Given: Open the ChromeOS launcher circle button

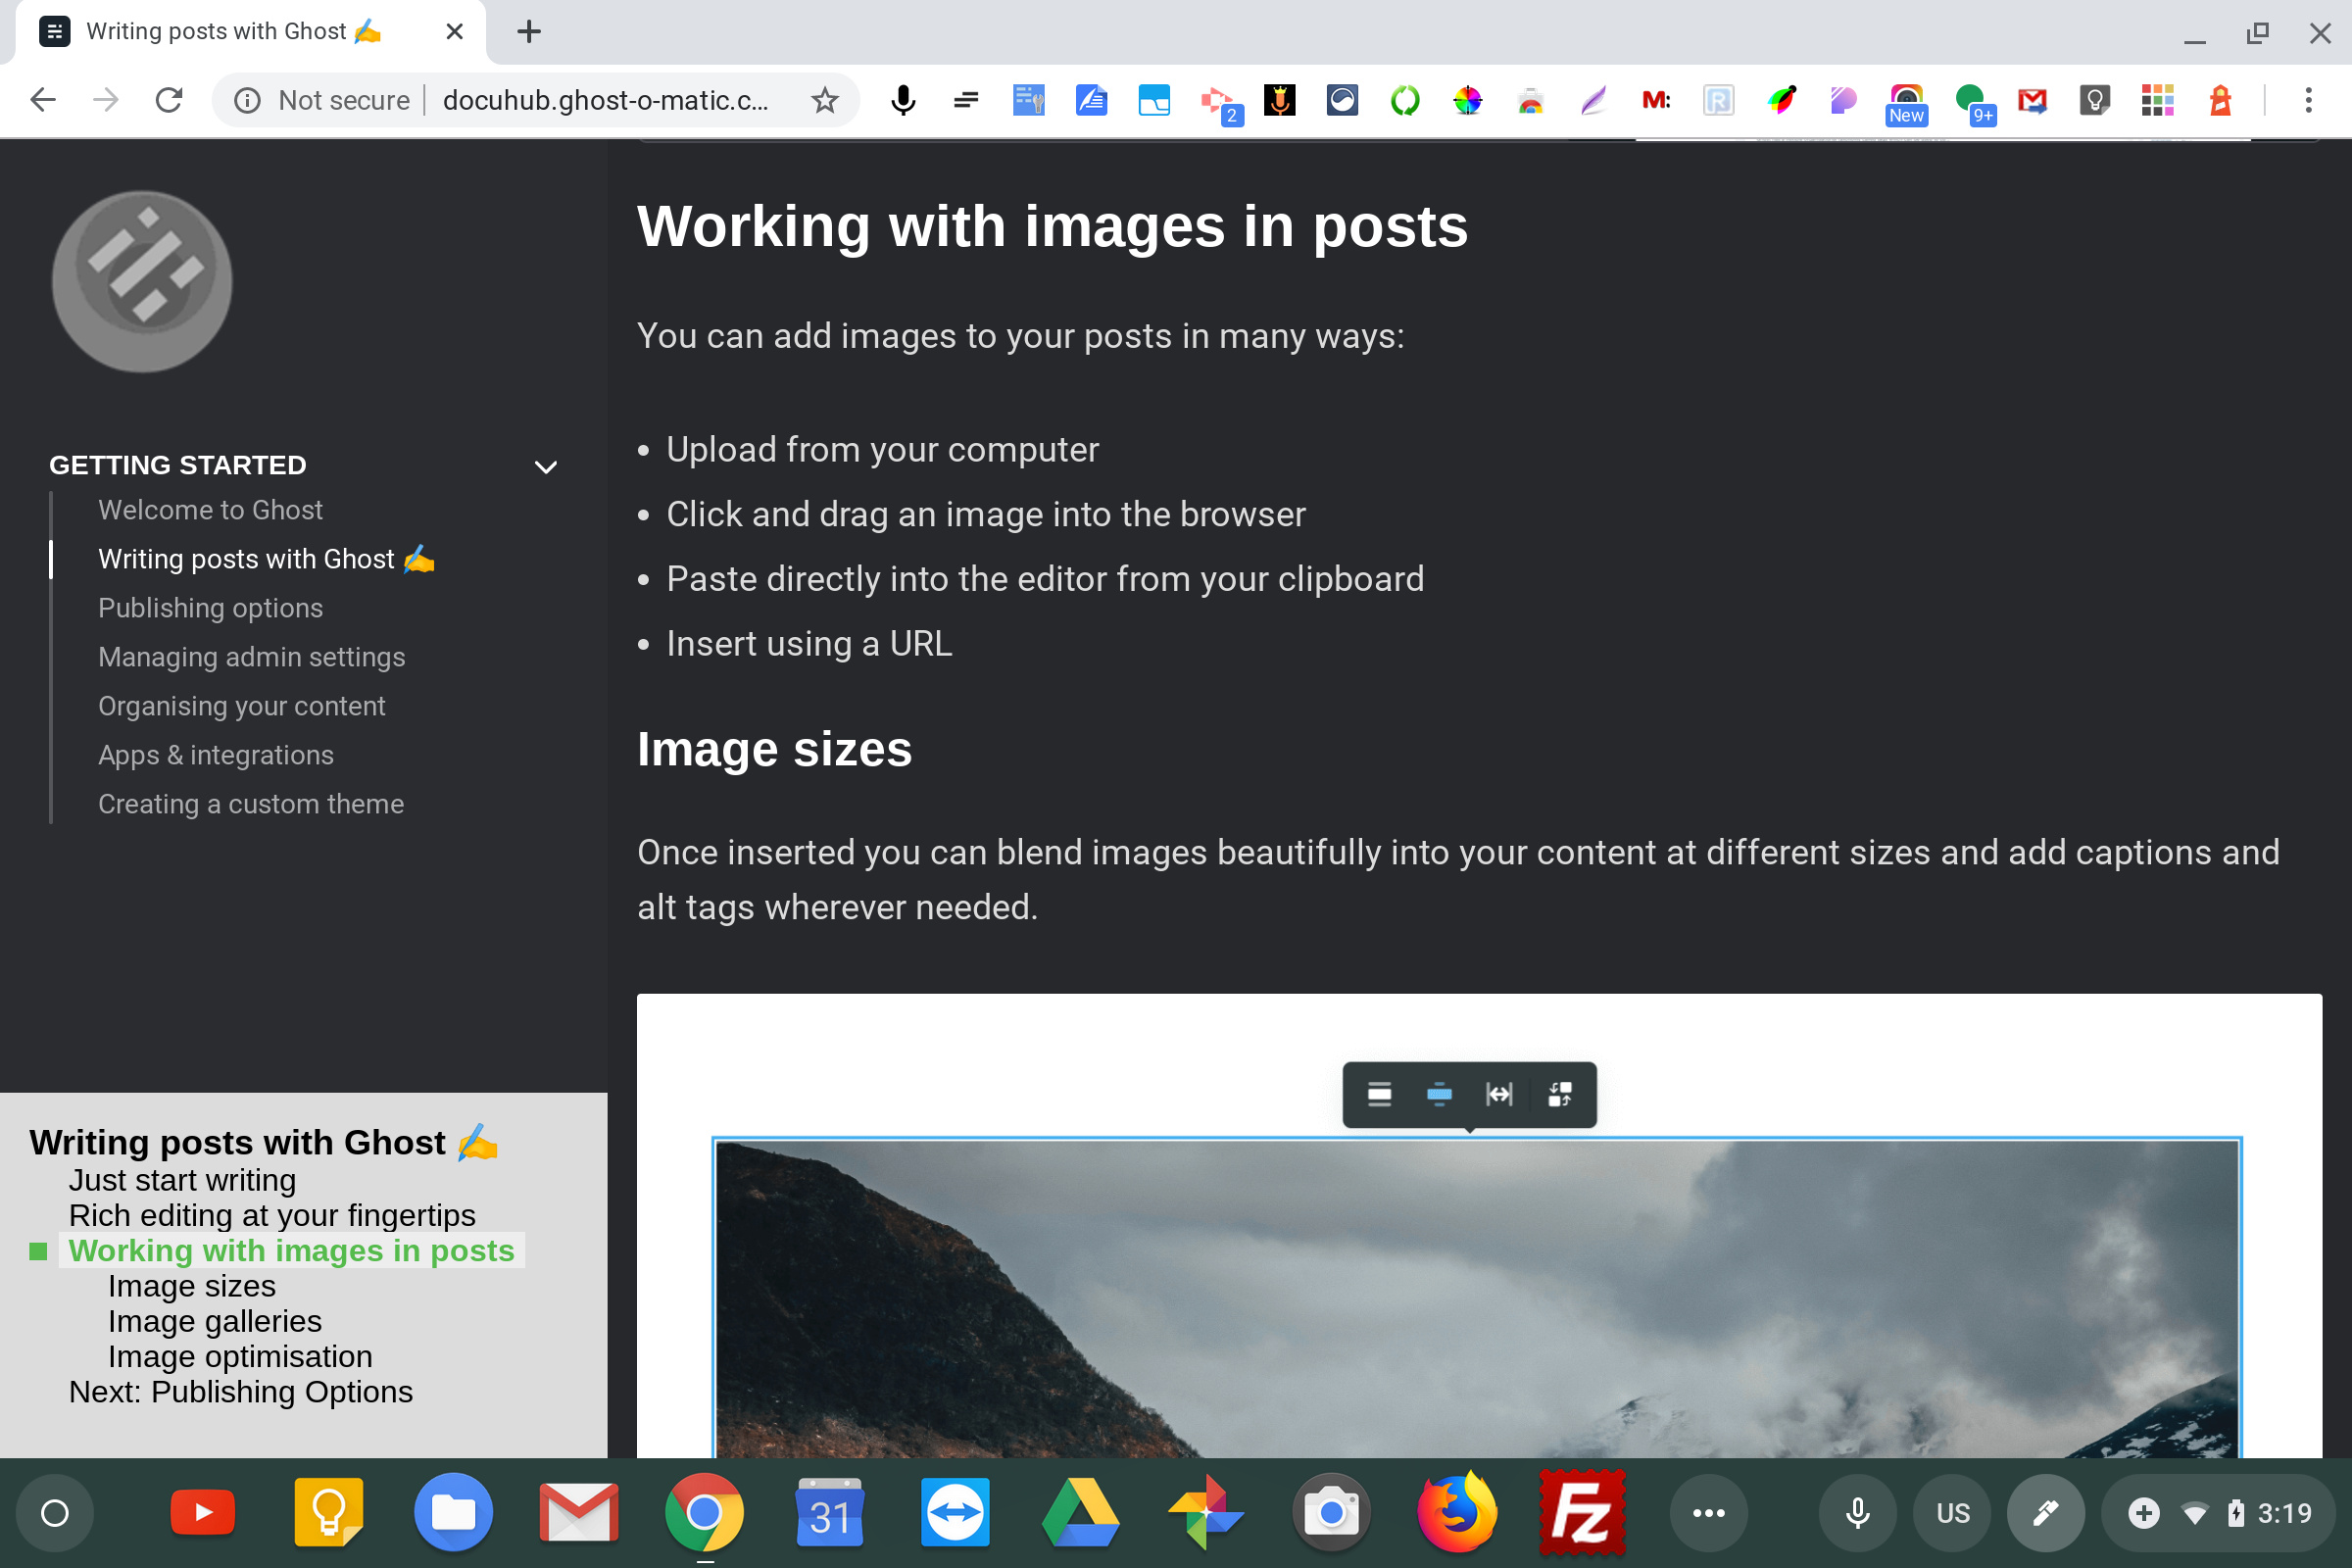Looking at the screenshot, I should [55, 1512].
